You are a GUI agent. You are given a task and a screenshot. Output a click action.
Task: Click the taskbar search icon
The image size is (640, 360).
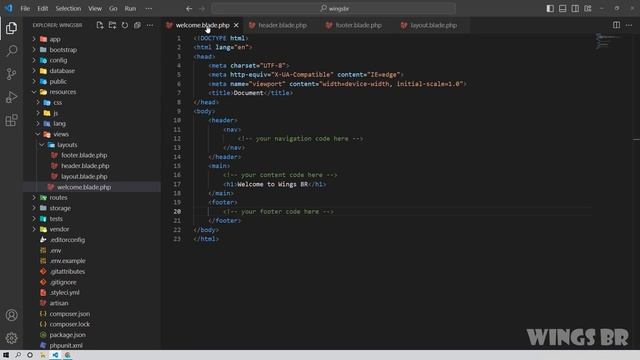tap(18, 355)
